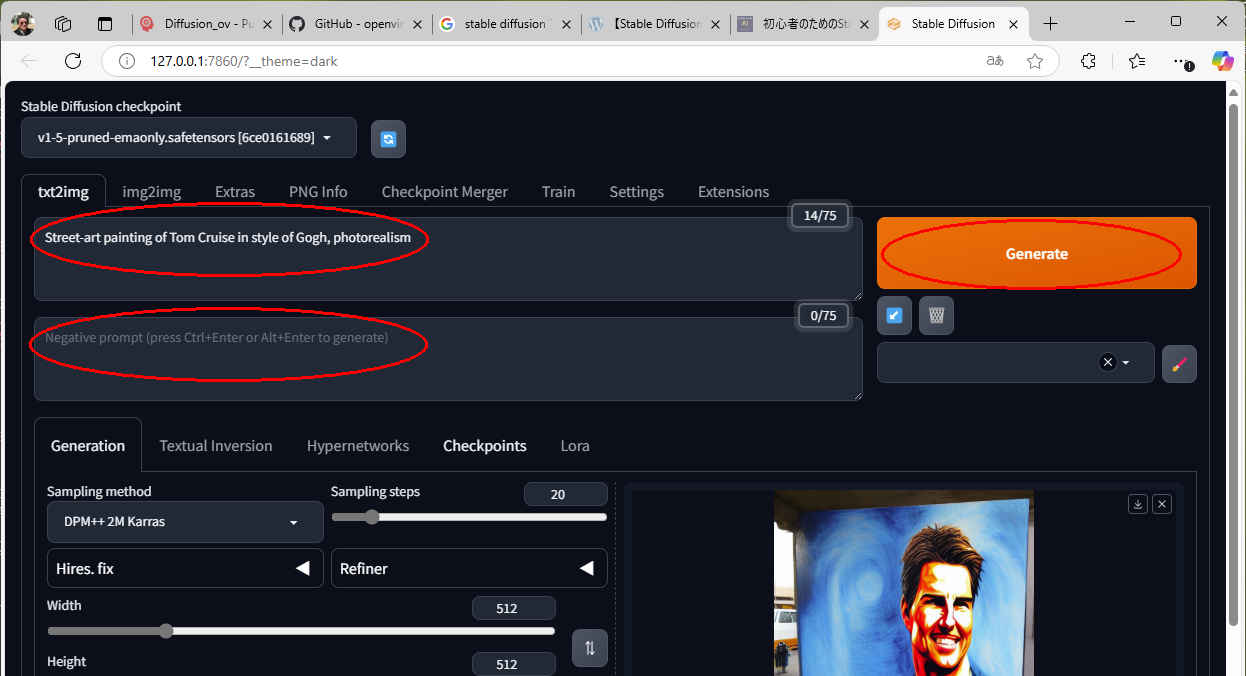Download the generated image via download icon
Viewport: 1246px width, 676px height.
[1137, 504]
